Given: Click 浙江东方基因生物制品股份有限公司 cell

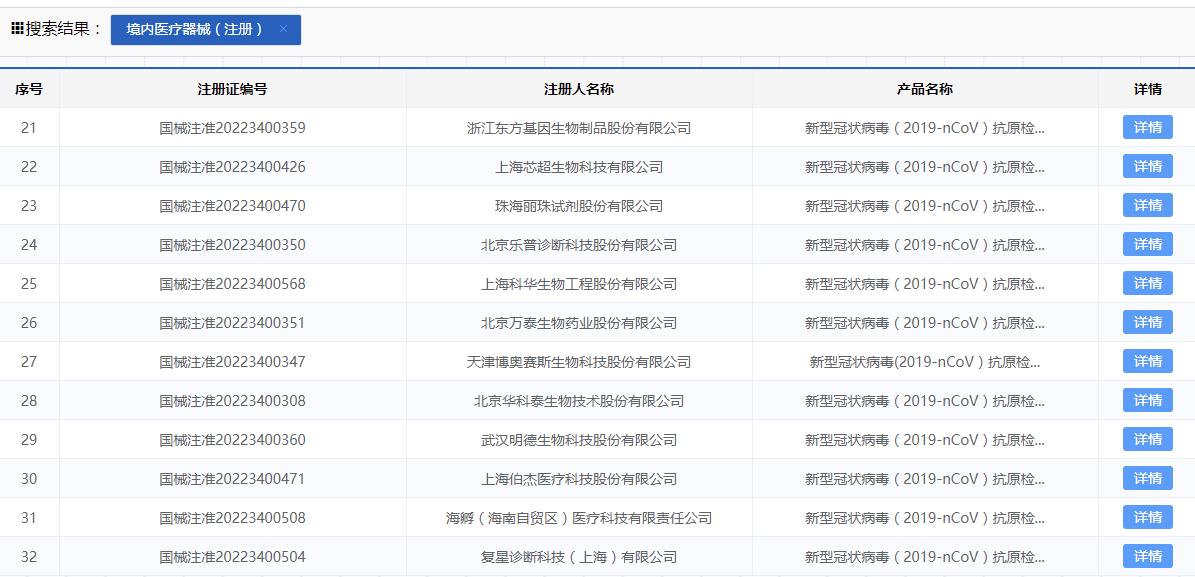Looking at the screenshot, I should pos(578,128).
